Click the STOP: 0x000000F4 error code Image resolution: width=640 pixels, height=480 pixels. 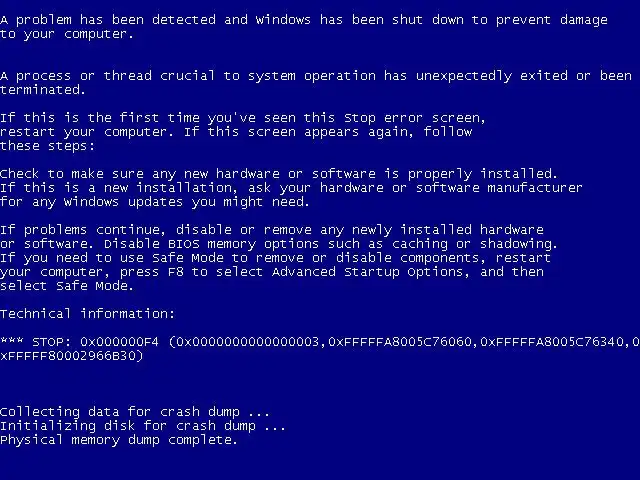pyautogui.click(x=95, y=342)
